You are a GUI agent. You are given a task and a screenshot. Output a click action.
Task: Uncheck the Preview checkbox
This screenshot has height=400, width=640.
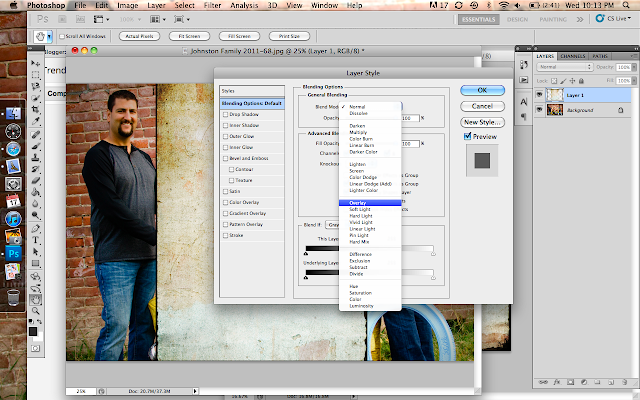point(467,137)
